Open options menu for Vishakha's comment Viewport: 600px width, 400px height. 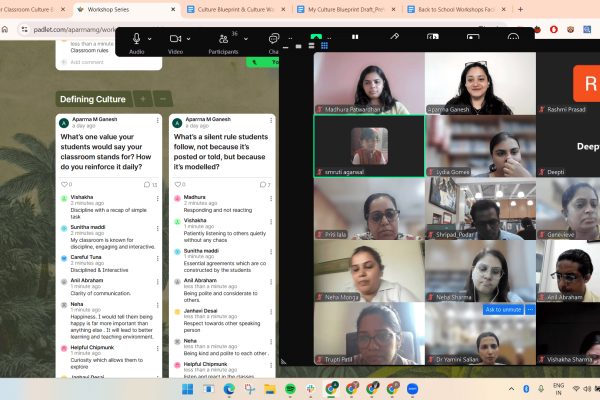[158, 199]
